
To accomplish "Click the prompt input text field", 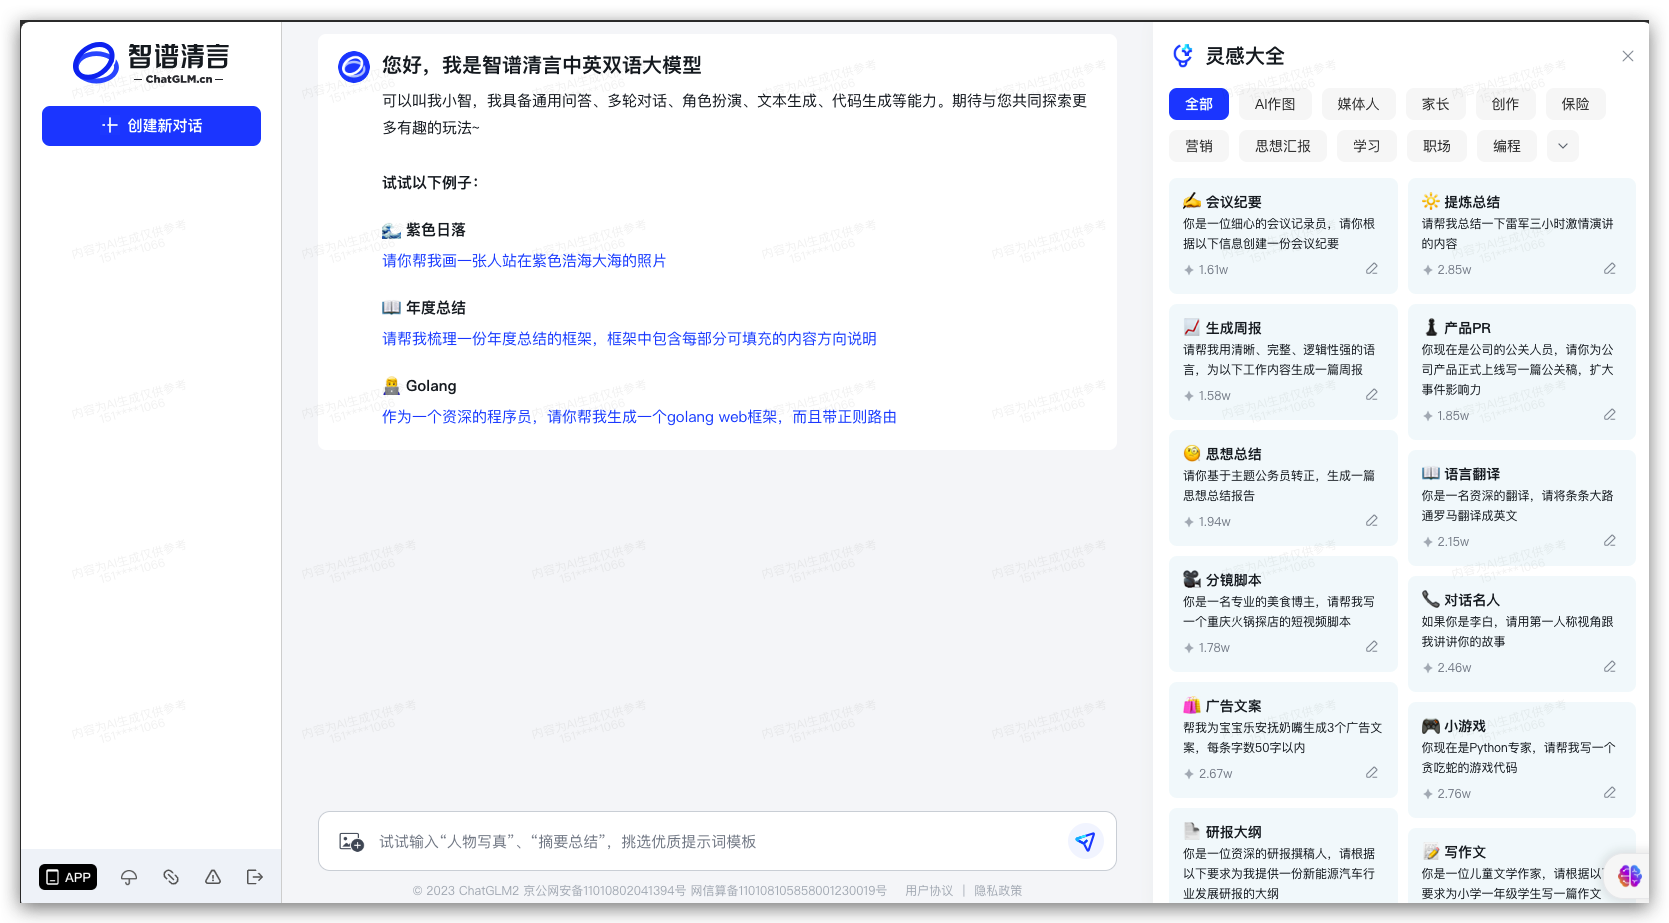I will (717, 842).
